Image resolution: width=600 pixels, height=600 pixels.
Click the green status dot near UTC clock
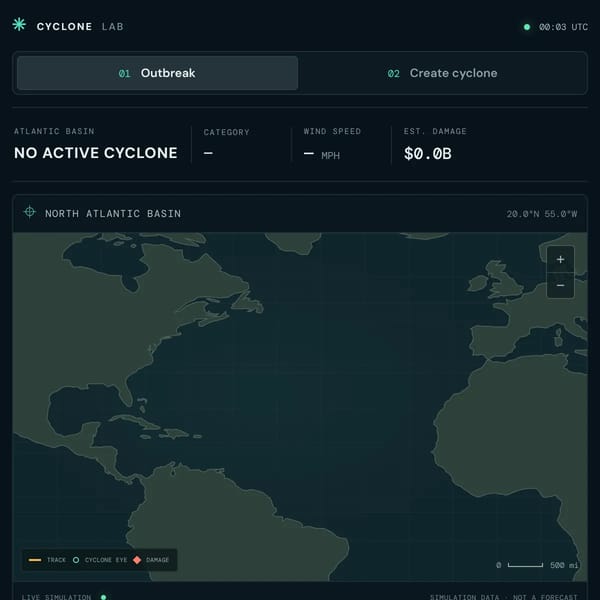click(527, 27)
